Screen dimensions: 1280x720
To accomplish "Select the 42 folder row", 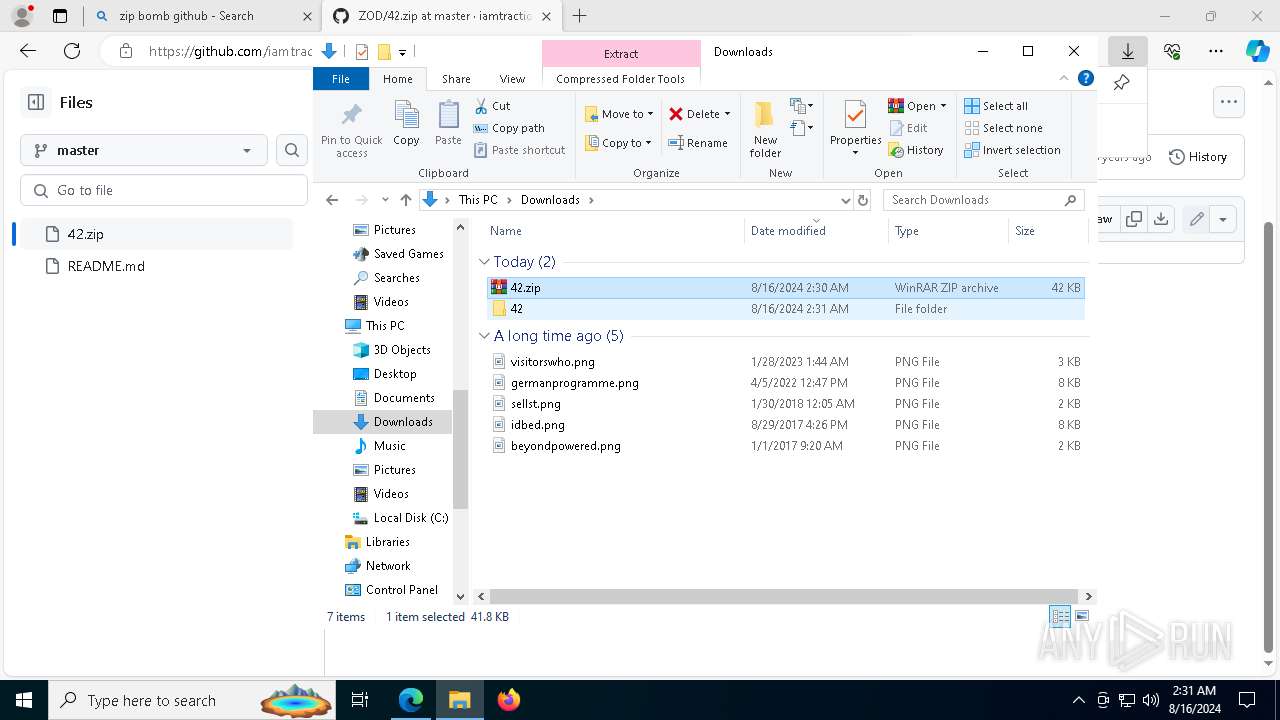I will click(786, 309).
